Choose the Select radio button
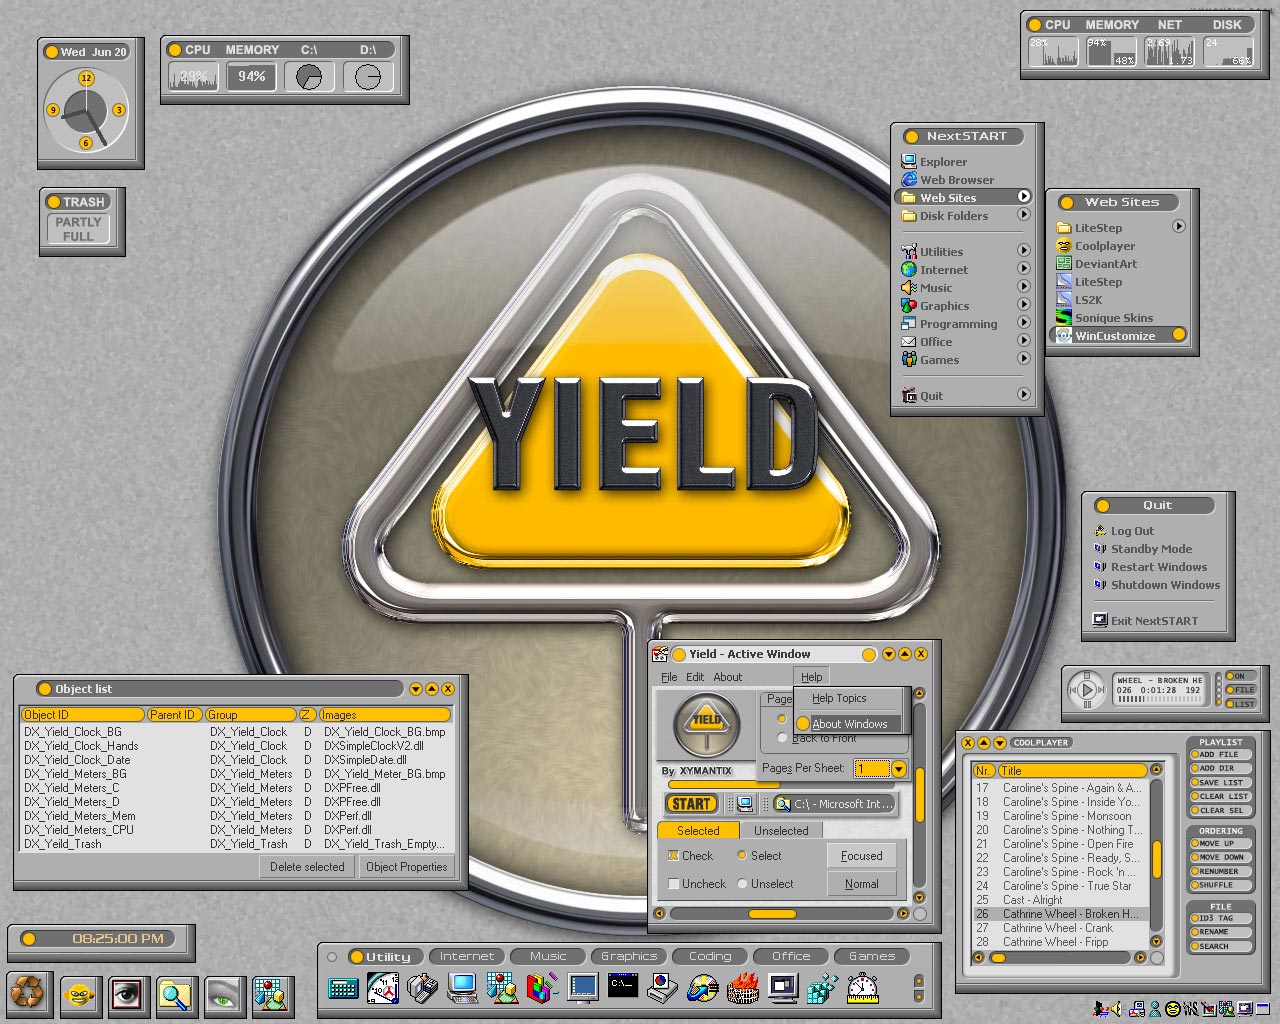Image resolution: width=1280 pixels, height=1024 pixels. (x=742, y=855)
